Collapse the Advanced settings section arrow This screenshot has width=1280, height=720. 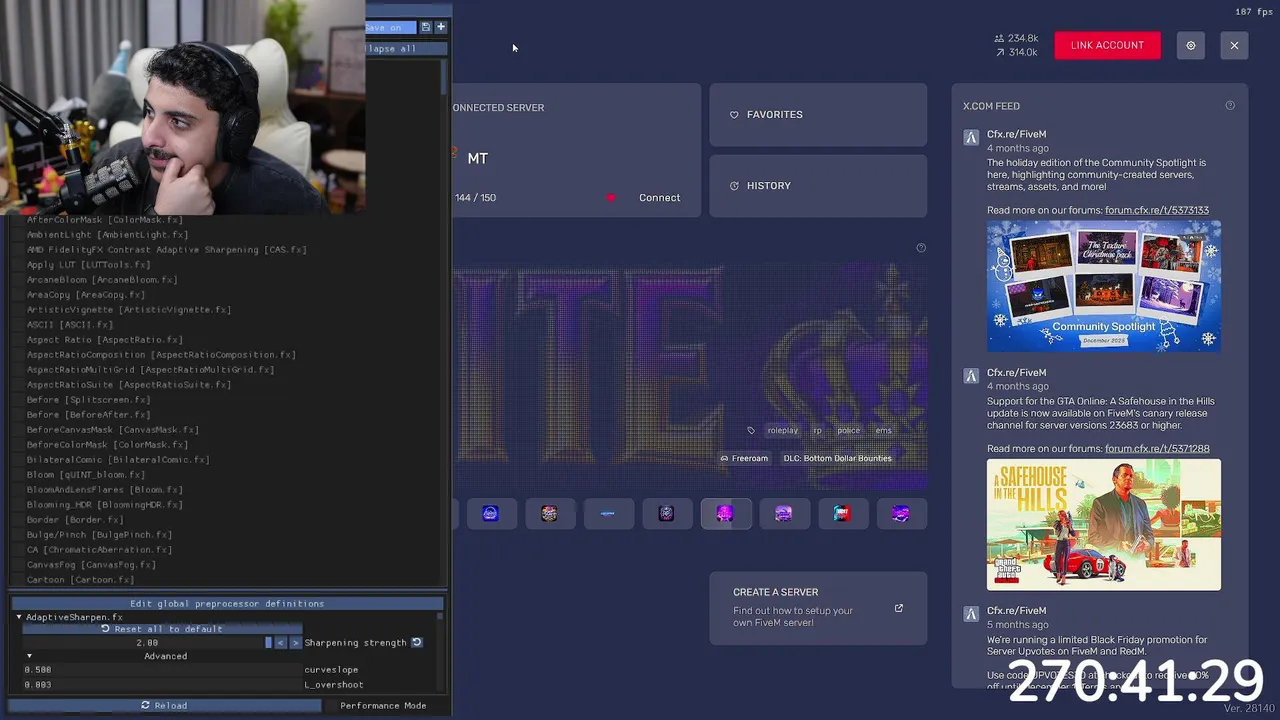pyautogui.click(x=28, y=656)
